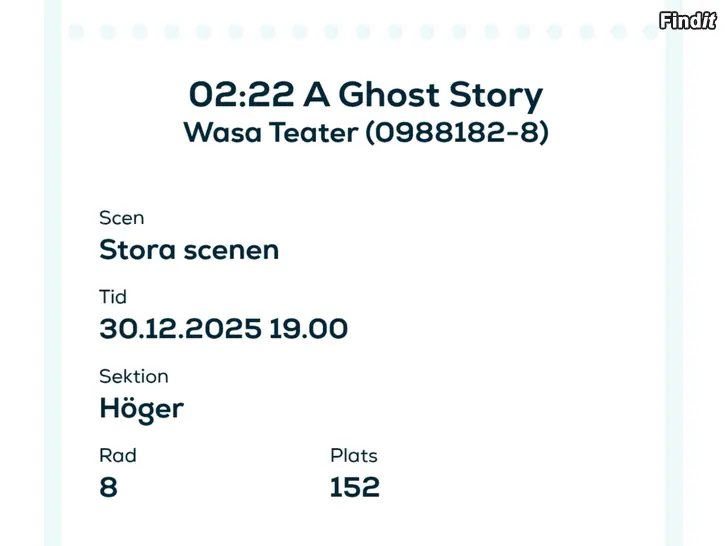
Task: Click the "Plats" field label
Action: pyautogui.click(x=354, y=456)
